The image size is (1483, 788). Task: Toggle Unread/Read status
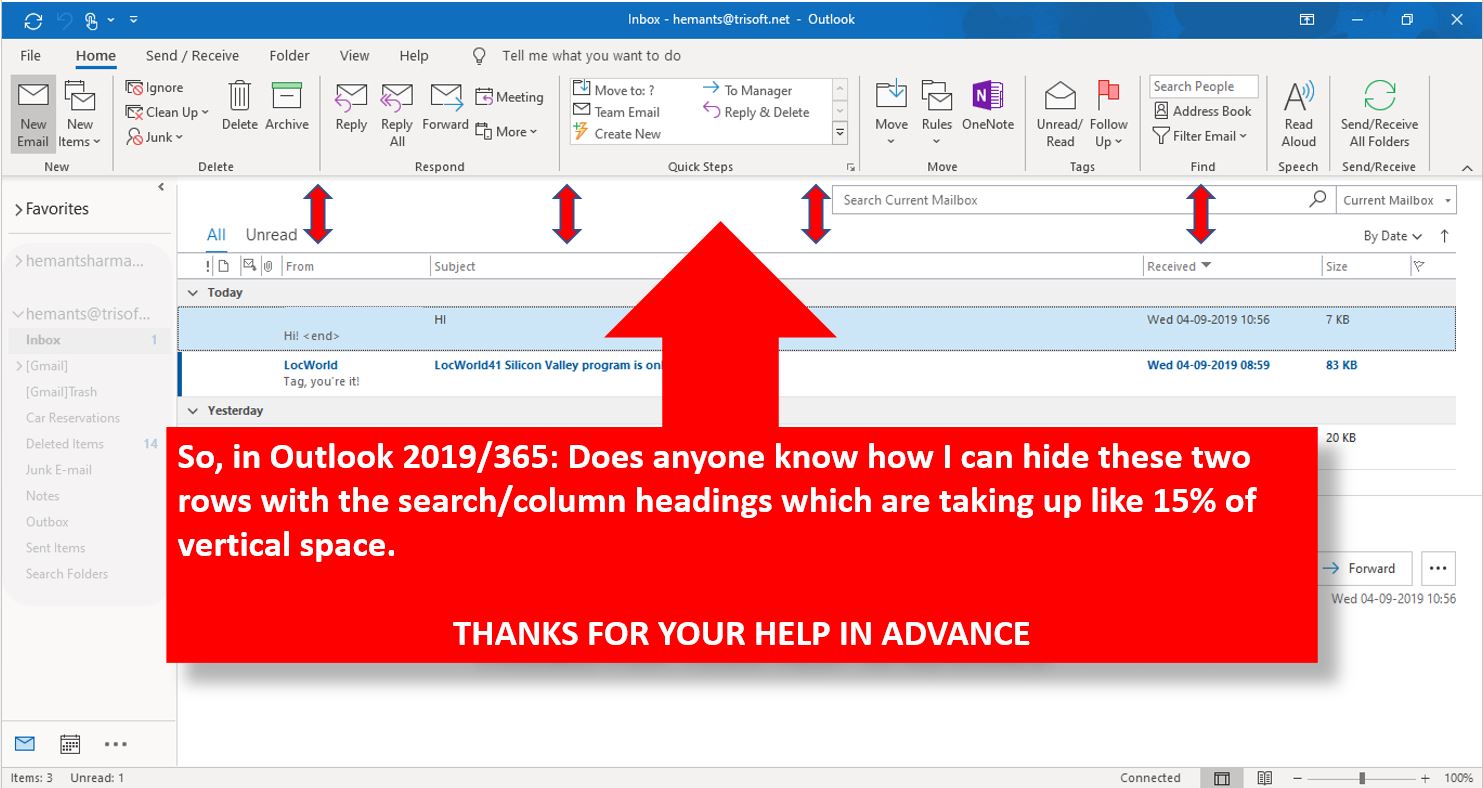[1060, 114]
